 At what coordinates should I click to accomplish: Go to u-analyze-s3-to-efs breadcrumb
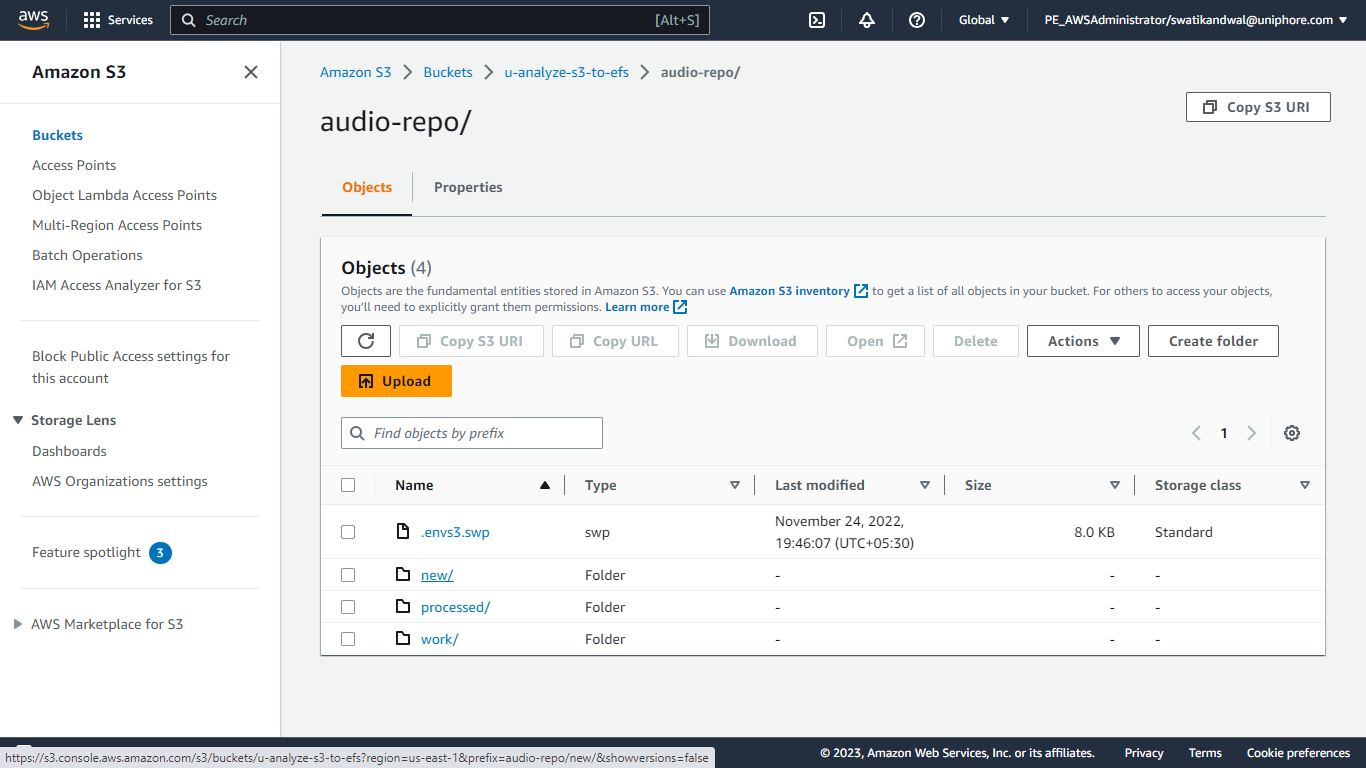coord(566,72)
